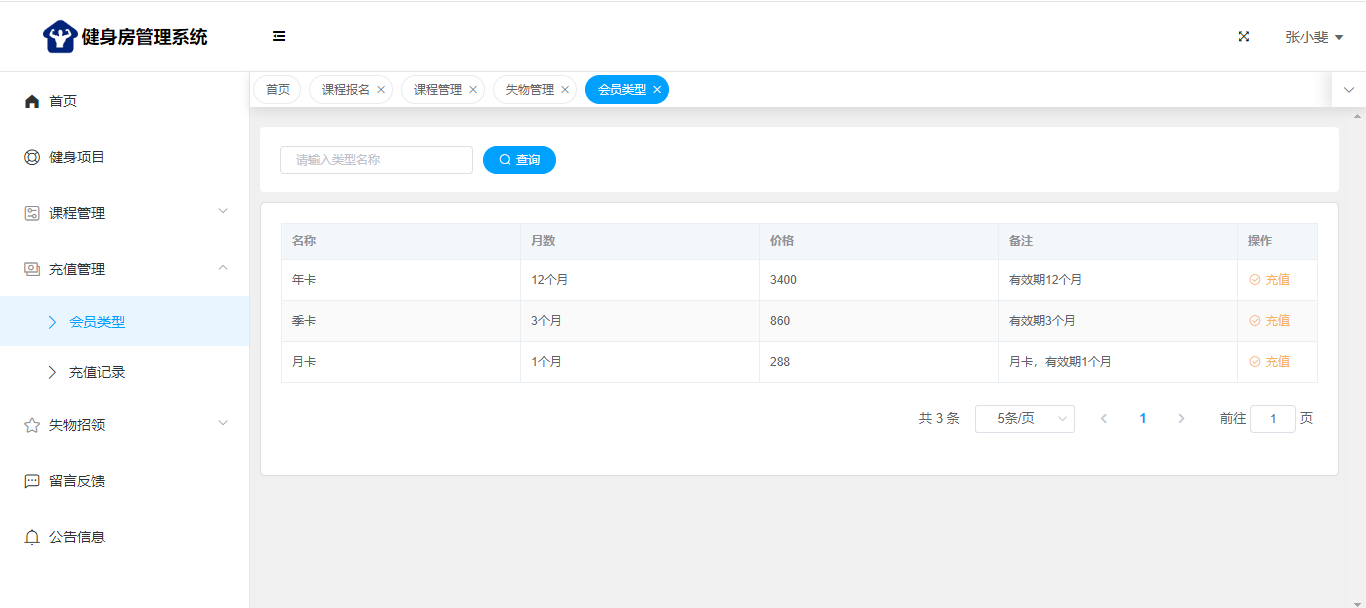Click the 有效期3个月 remark cell

coord(1118,321)
